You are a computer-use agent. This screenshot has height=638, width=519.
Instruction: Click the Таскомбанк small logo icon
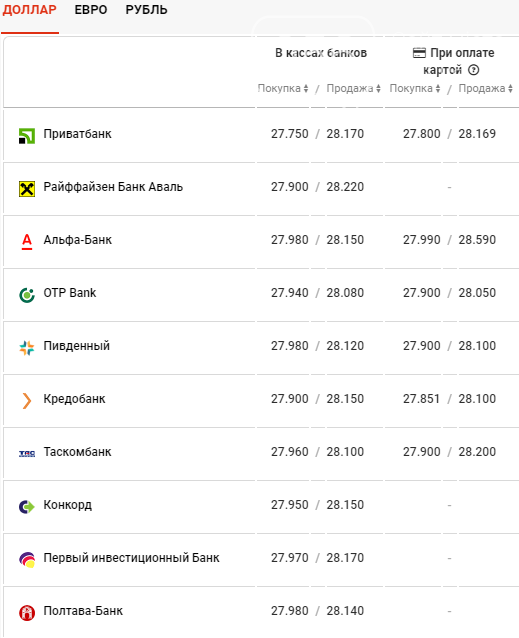(x=27, y=453)
